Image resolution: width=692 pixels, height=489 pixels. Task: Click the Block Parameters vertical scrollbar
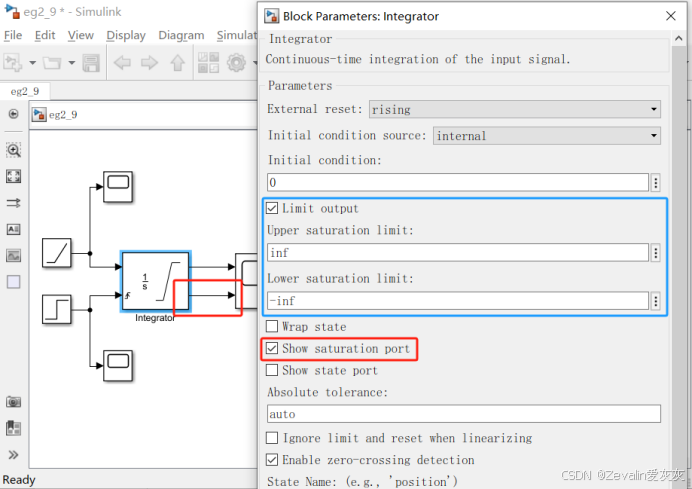pyautogui.click(x=679, y=267)
